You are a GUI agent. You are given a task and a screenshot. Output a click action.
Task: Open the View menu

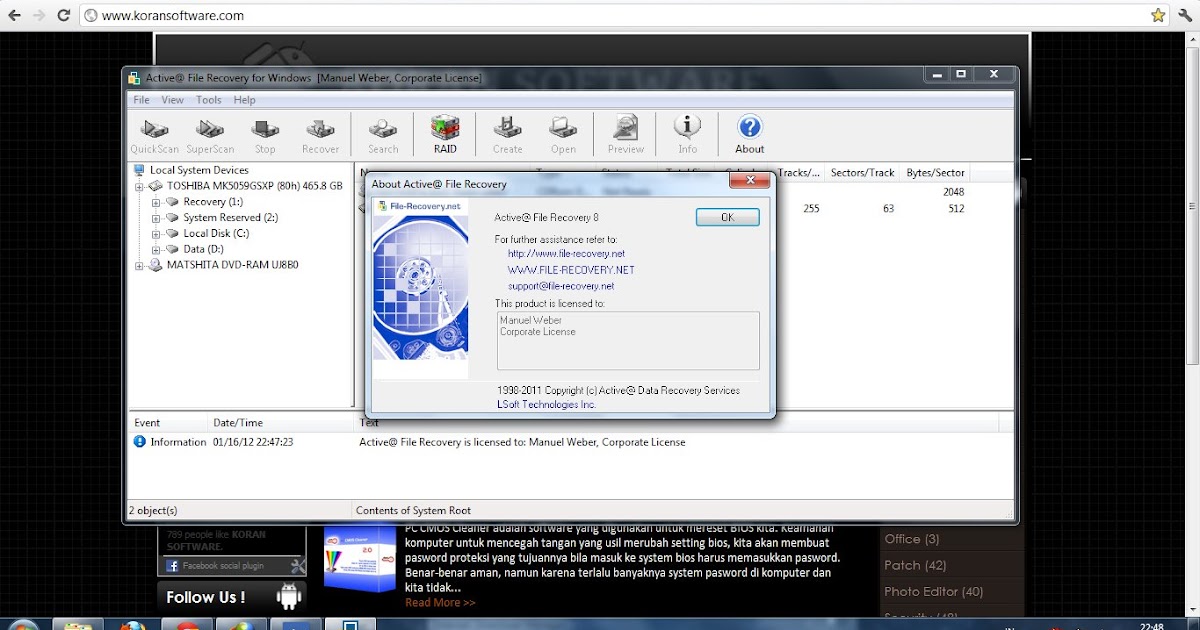(x=172, y=100)
